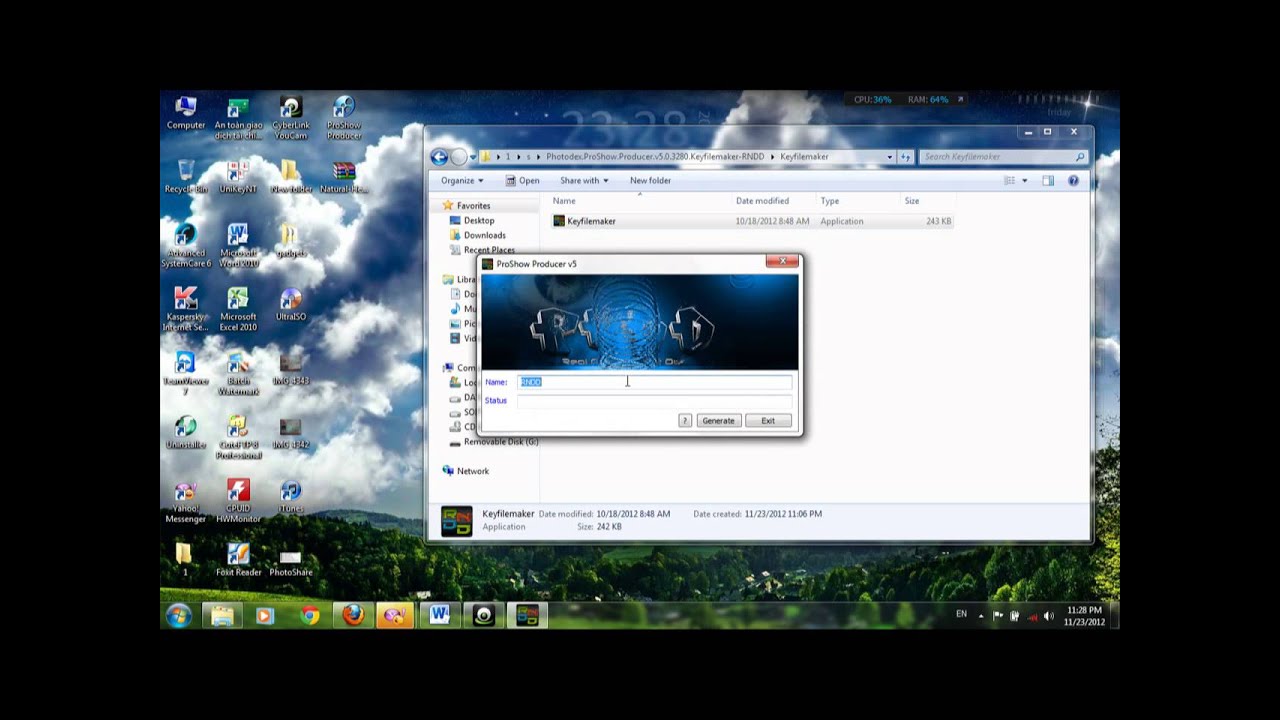Image resolution: width=1280 pixels, height=720 pixels.
Task: Open Downloads in the navigation pane
Action: click(x=484, y=235)
